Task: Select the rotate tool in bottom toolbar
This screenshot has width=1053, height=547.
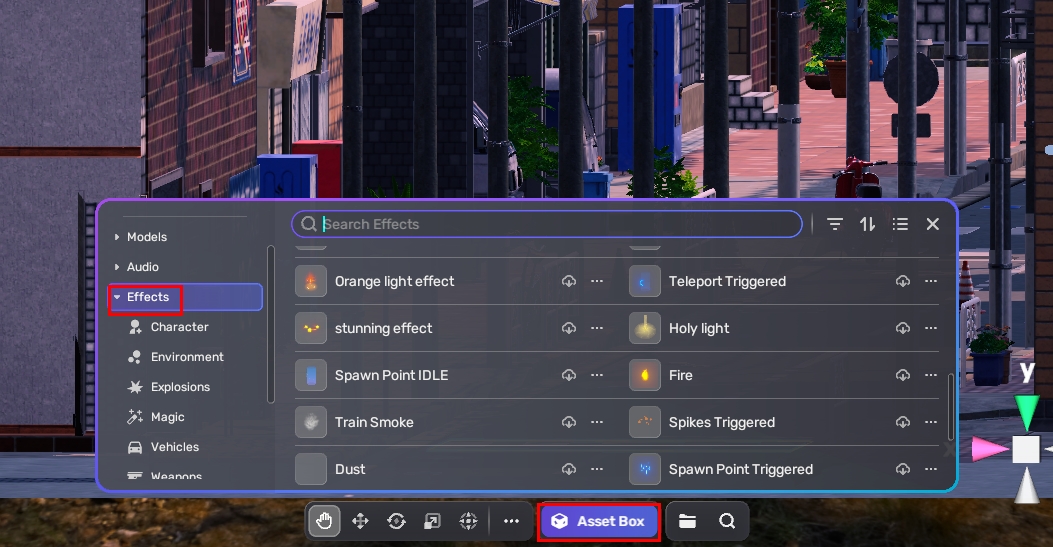Action: coord(396,521)
